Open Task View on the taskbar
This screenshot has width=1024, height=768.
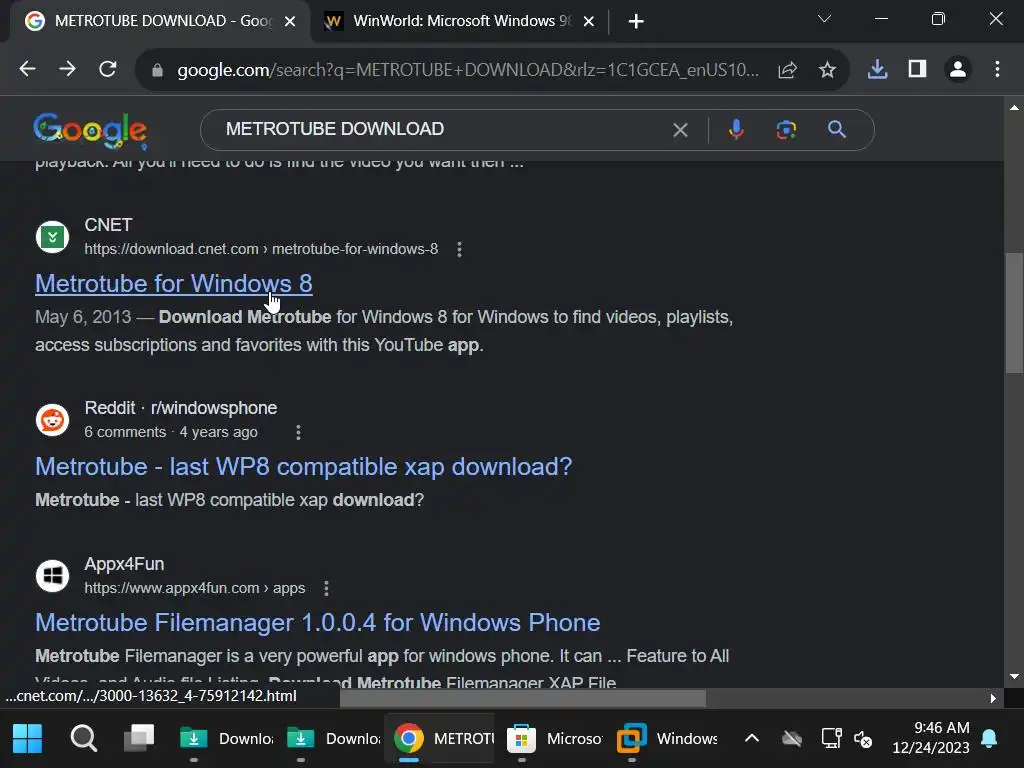[x=139, y=739]
